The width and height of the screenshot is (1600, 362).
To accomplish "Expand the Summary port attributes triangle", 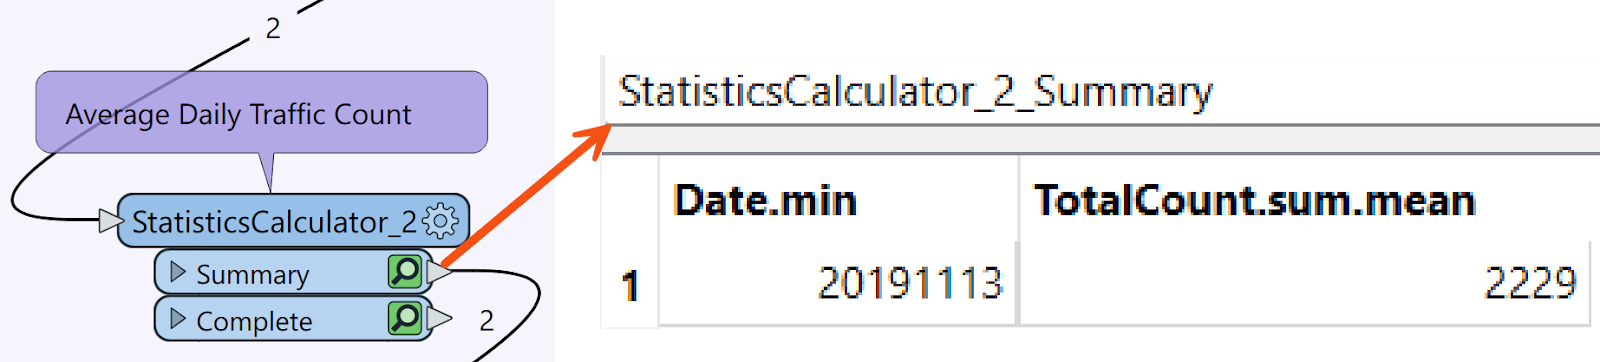I will (x=178, y=271).
